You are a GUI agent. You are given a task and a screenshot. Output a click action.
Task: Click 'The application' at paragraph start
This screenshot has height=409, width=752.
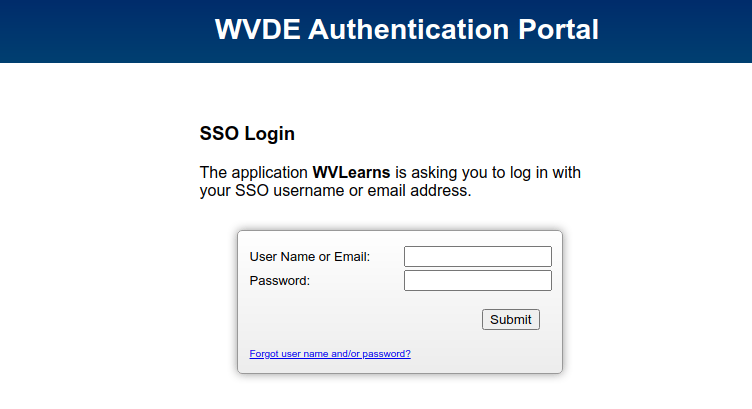(x=253, y=172)
